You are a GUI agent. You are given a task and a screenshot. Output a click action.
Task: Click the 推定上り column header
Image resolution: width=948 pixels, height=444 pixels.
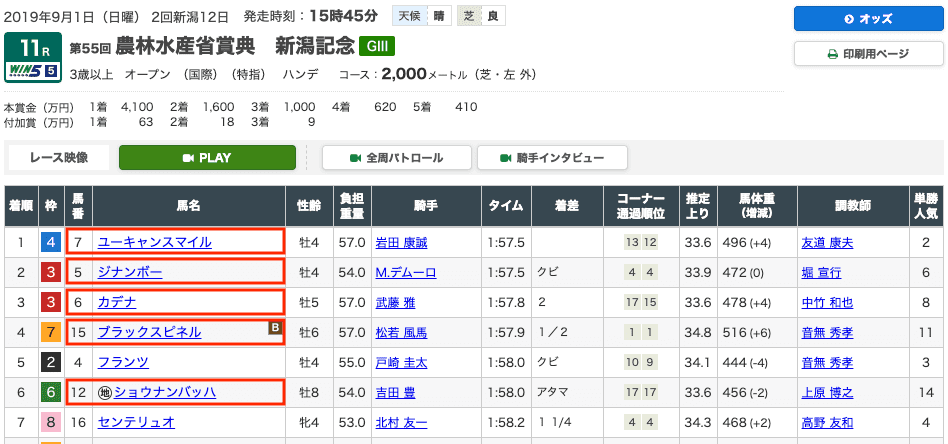[697, 206]
